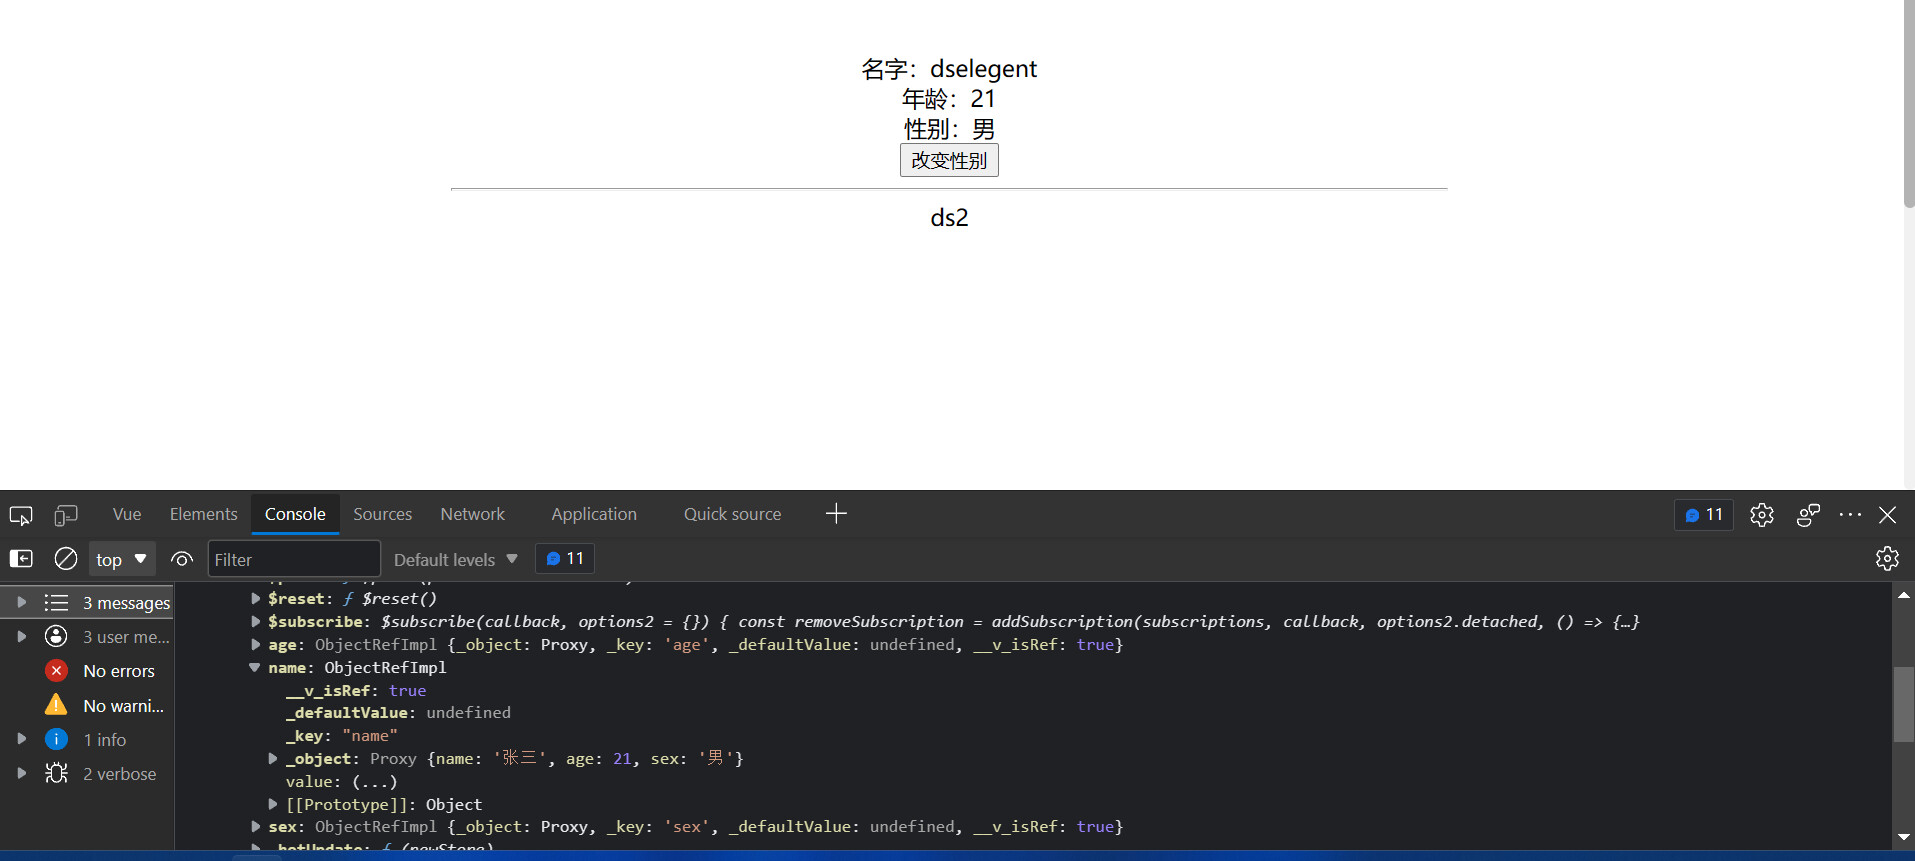Click the live expression eye icon
The width and height of the screenshot is (1915, 861).
point(182,559)
